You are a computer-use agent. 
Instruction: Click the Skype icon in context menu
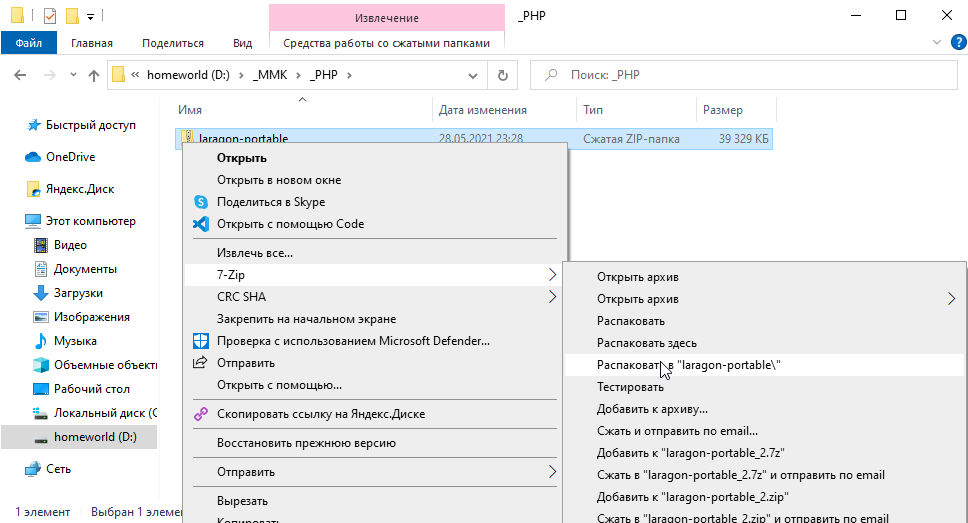click(x=199, y=202)
